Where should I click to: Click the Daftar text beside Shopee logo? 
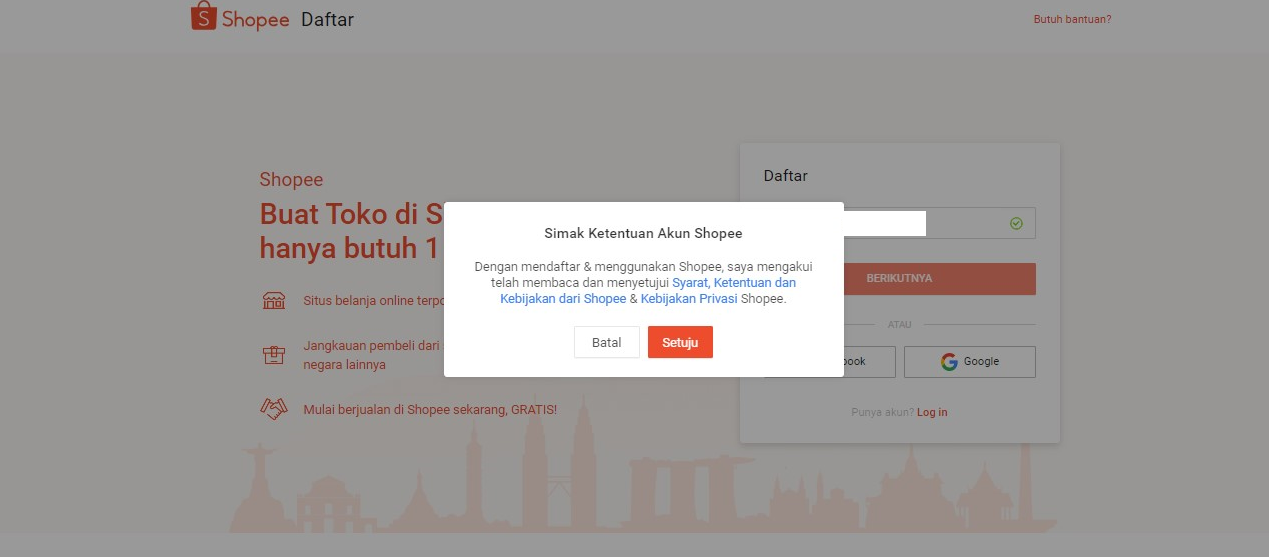[x=327, y=19]
